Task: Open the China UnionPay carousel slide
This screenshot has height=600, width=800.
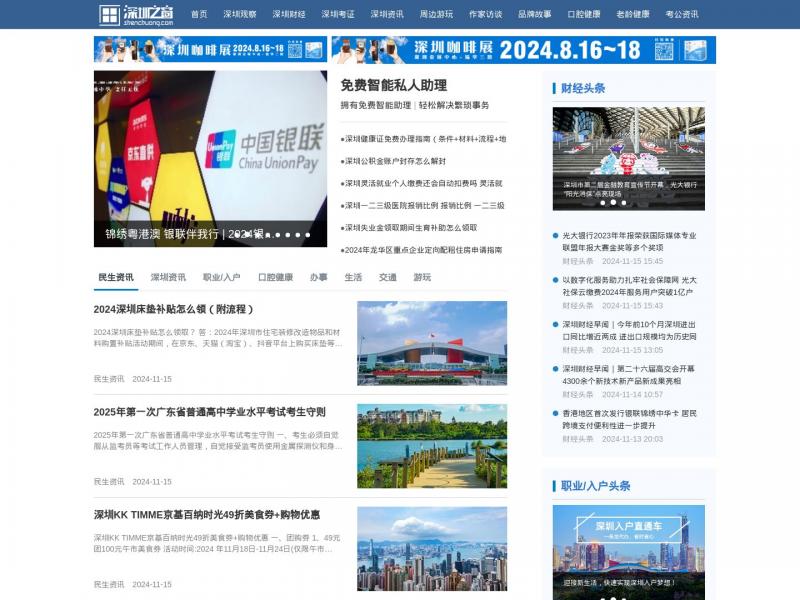Action: pos(210,158)
